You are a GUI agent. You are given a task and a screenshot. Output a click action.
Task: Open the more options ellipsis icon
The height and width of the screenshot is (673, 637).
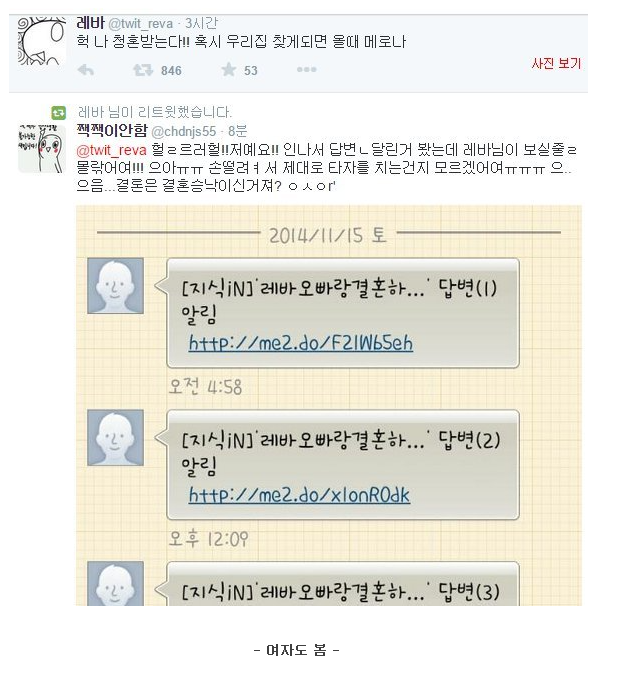click(306, 70)
